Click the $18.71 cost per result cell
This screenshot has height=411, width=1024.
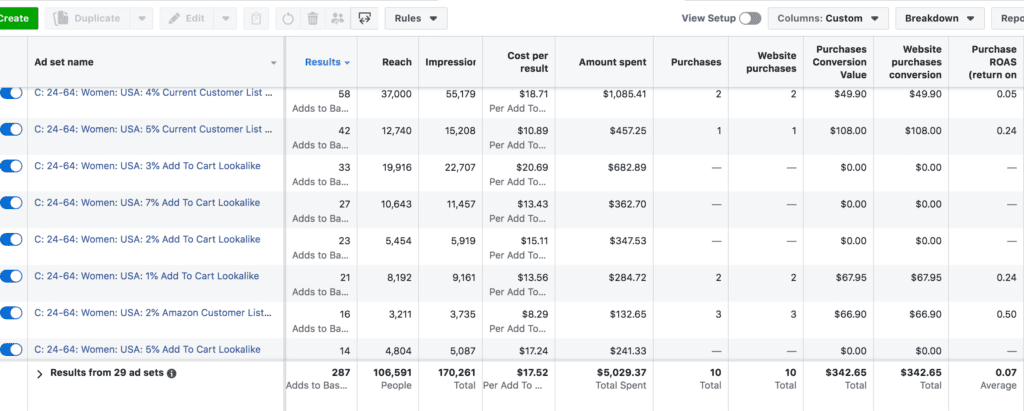534,94
